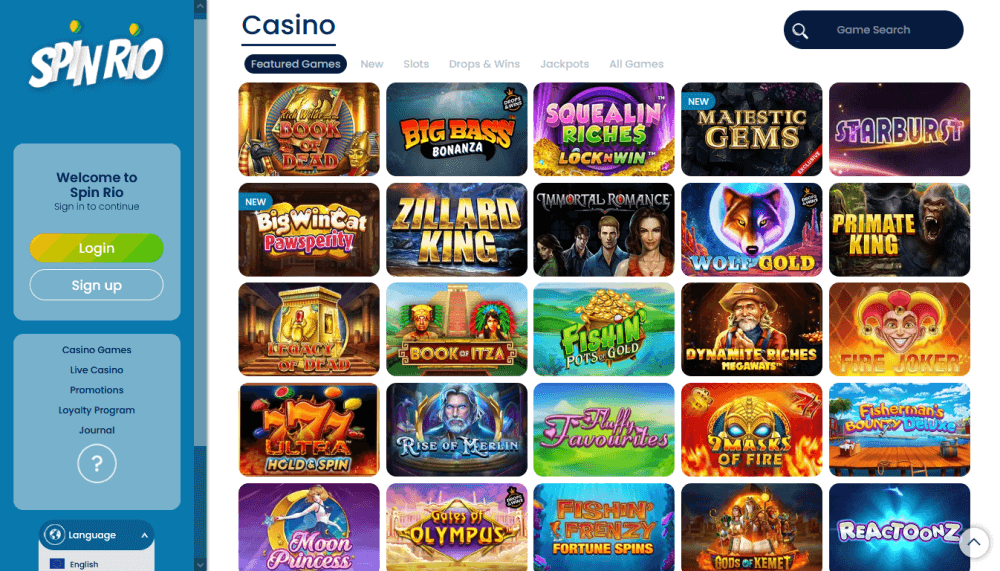
Task: Click the green Login button
Action: click(x=96, y=248)
